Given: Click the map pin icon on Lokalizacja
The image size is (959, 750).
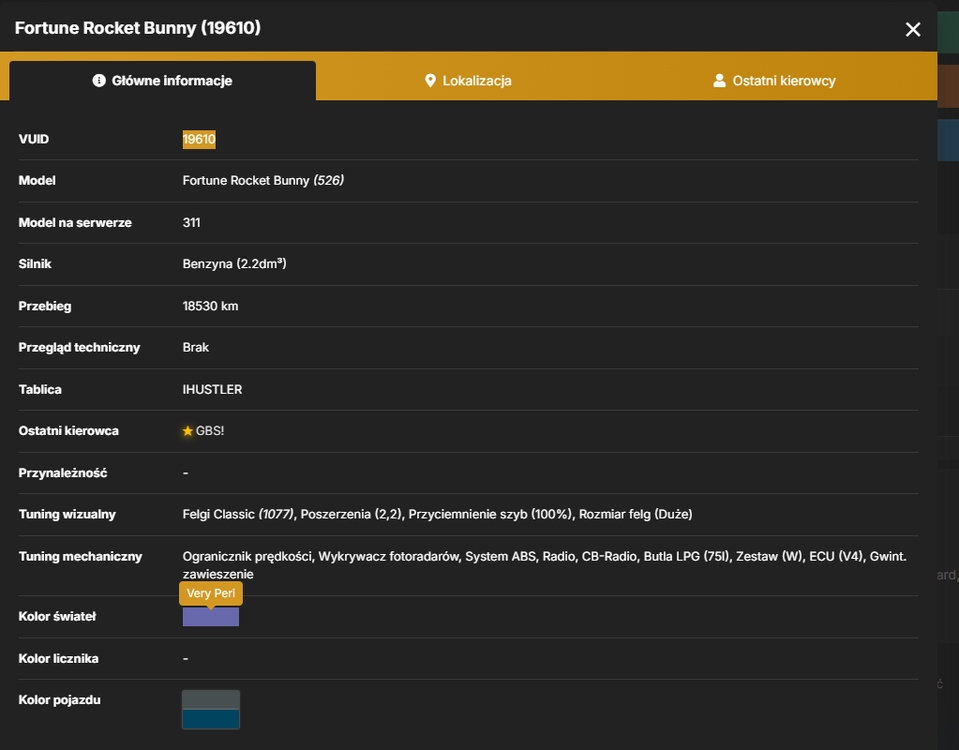Looking at the screenshot, I should tap(430, 81).
